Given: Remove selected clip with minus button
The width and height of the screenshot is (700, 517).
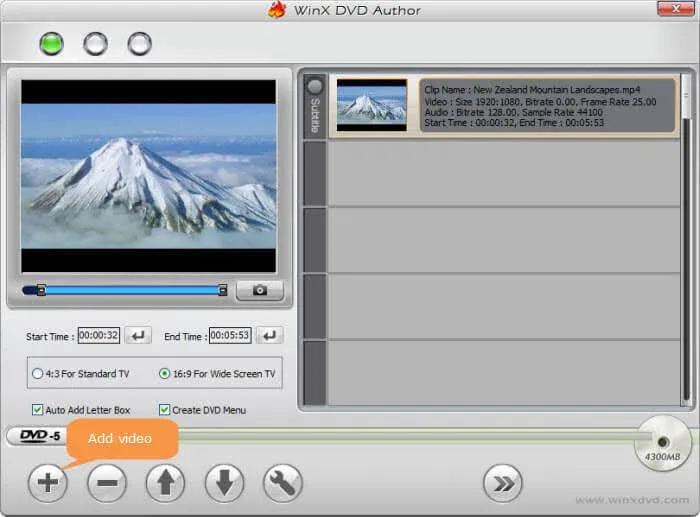Looking at the screenshot, I should pyautogui.click(x=106, y=484).
